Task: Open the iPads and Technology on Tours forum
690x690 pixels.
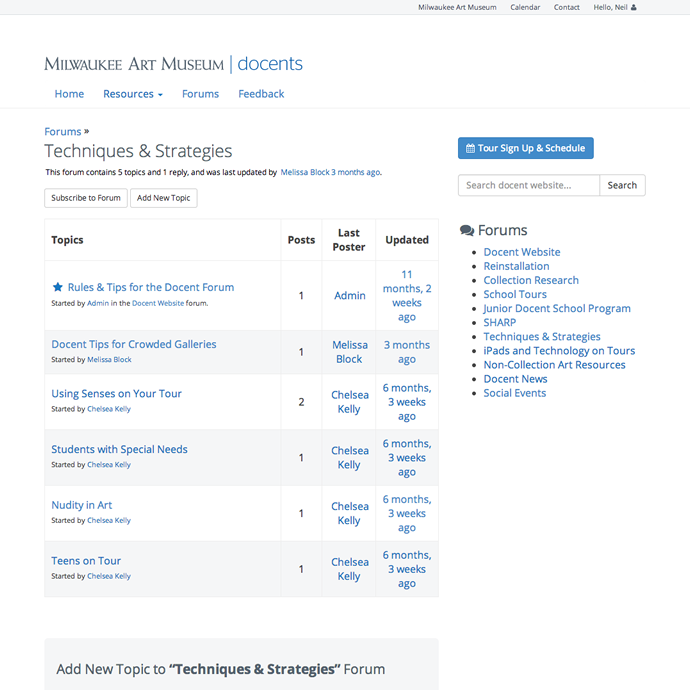Action: [559, 351]
